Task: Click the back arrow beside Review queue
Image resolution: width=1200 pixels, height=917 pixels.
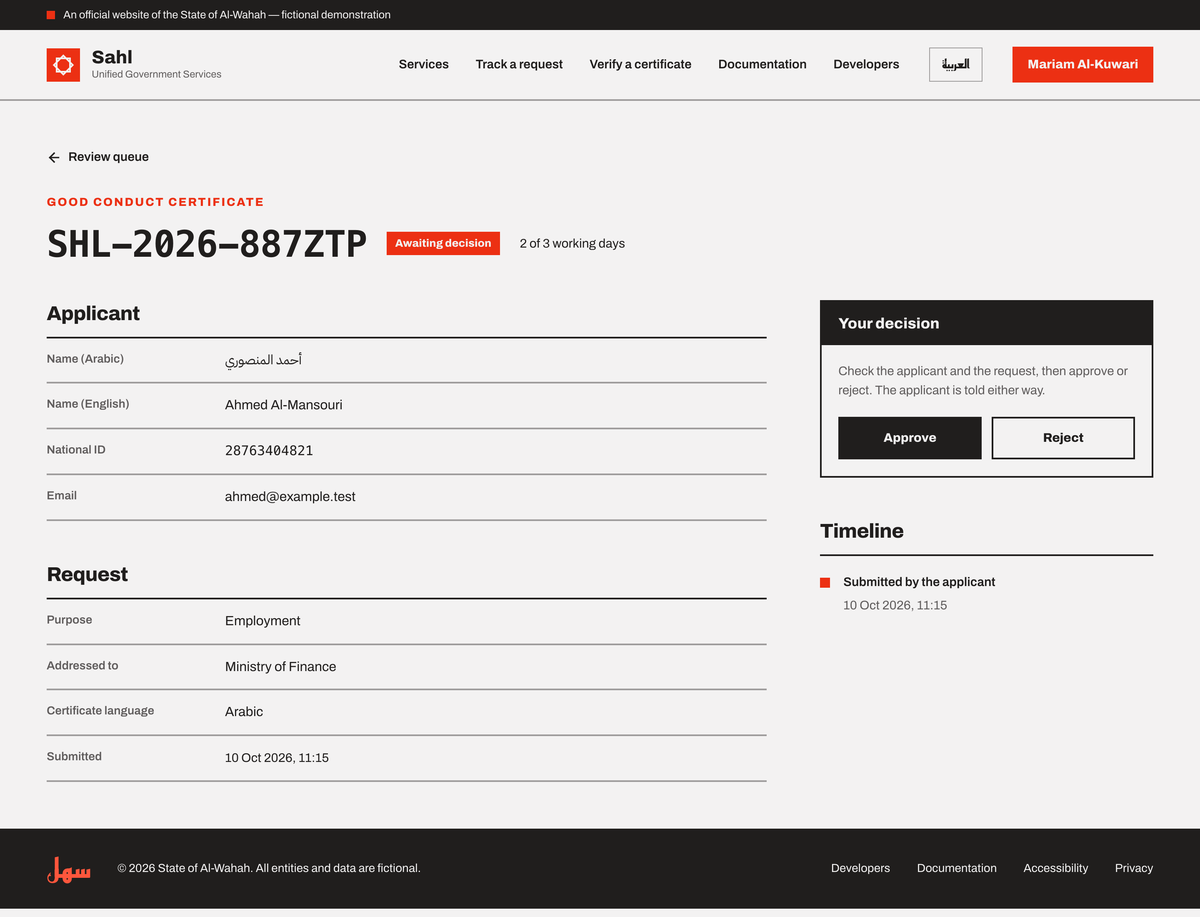Action: 54,157
